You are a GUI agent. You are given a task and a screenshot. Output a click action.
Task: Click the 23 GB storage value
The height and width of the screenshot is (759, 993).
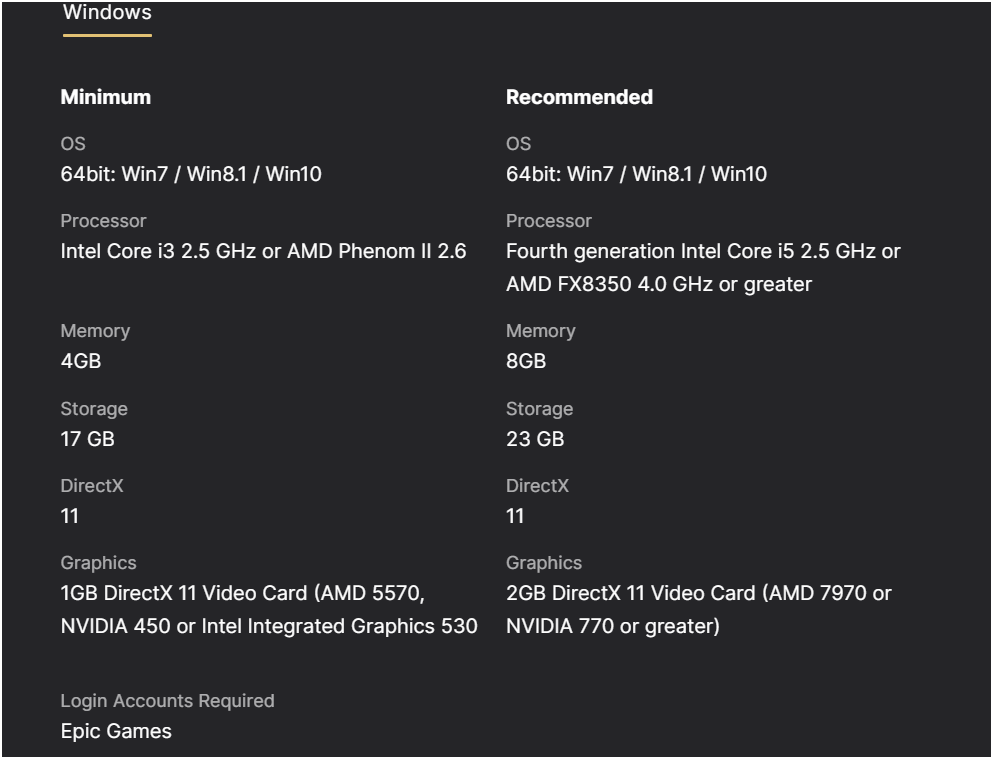(x=535, y=439)
